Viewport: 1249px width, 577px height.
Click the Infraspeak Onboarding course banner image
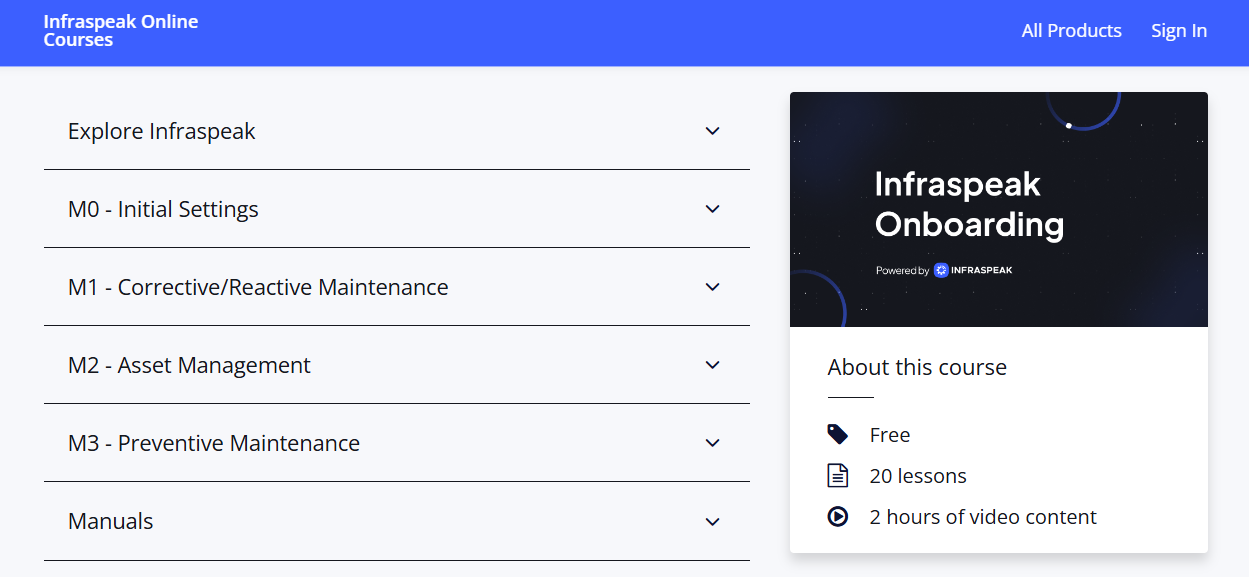coord(999,209)
